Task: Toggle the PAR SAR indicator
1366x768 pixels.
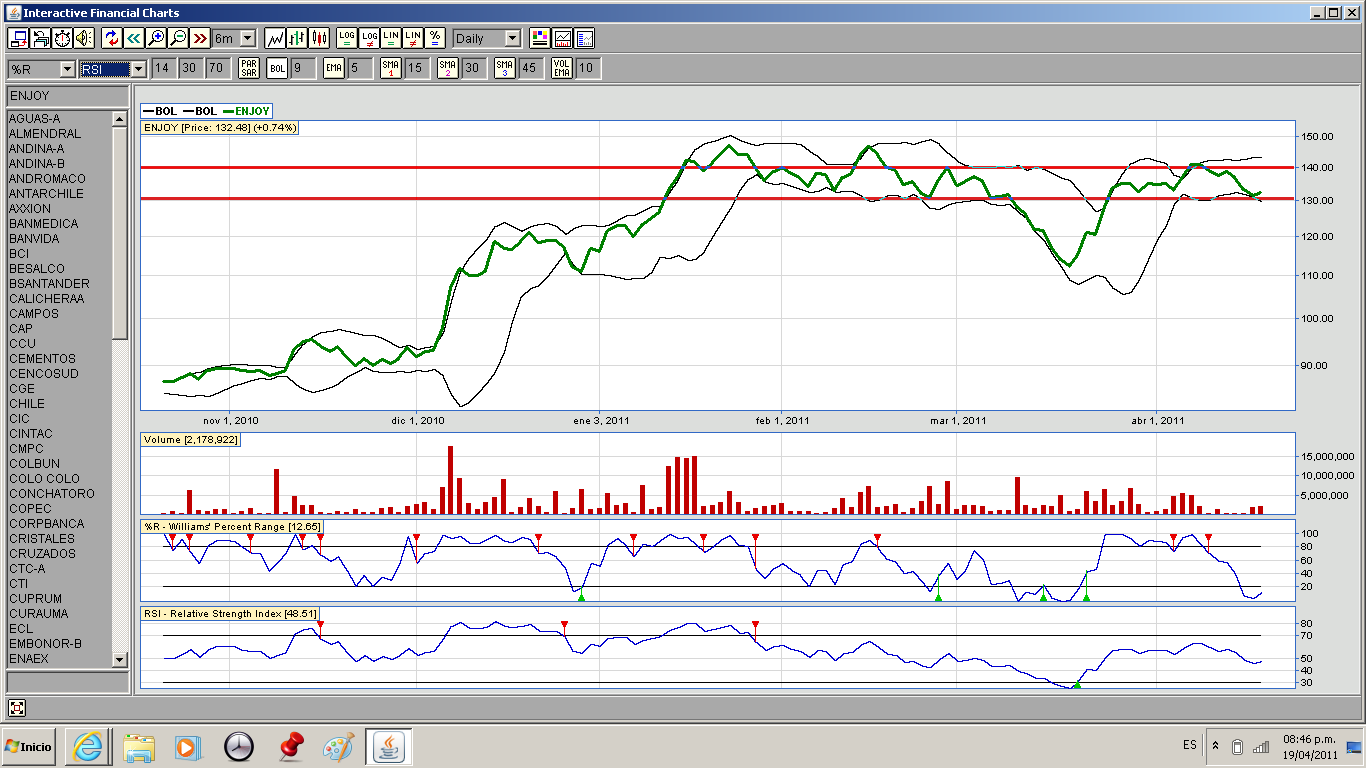Action: coord(248,68)
